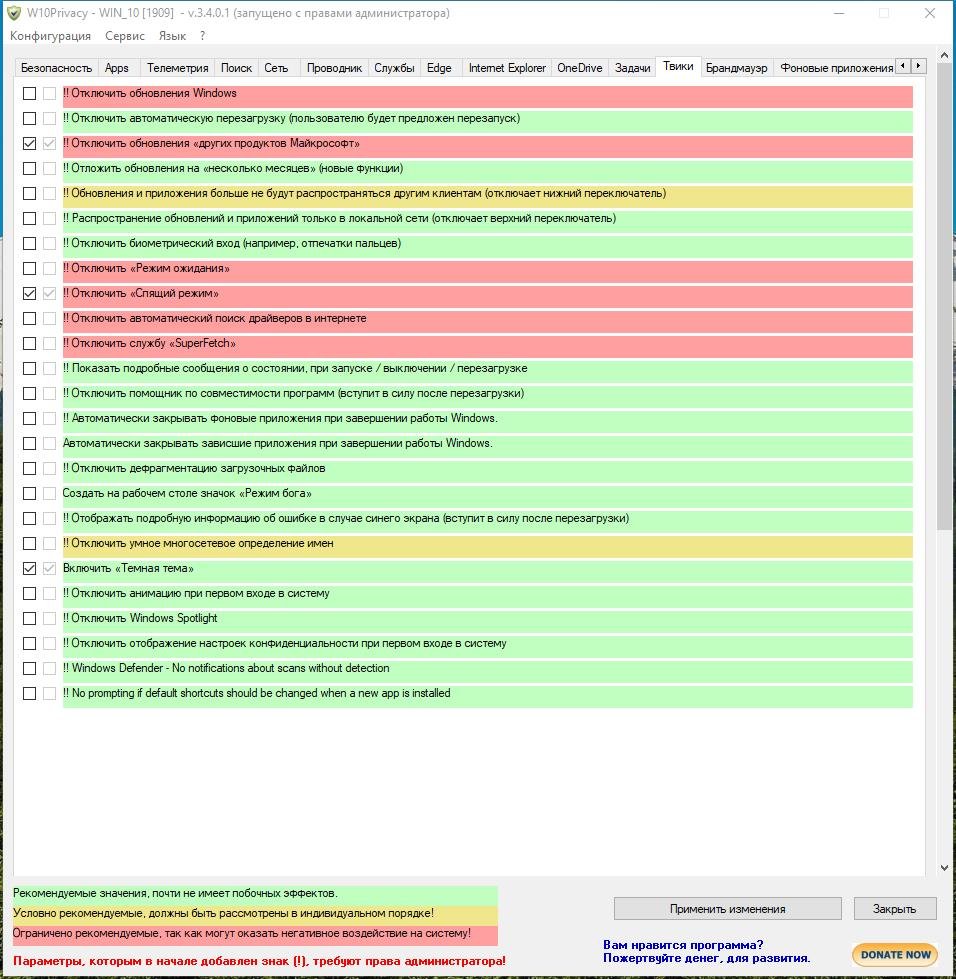Click the W10Privacy shield icon in title bar

click(14, 13)
